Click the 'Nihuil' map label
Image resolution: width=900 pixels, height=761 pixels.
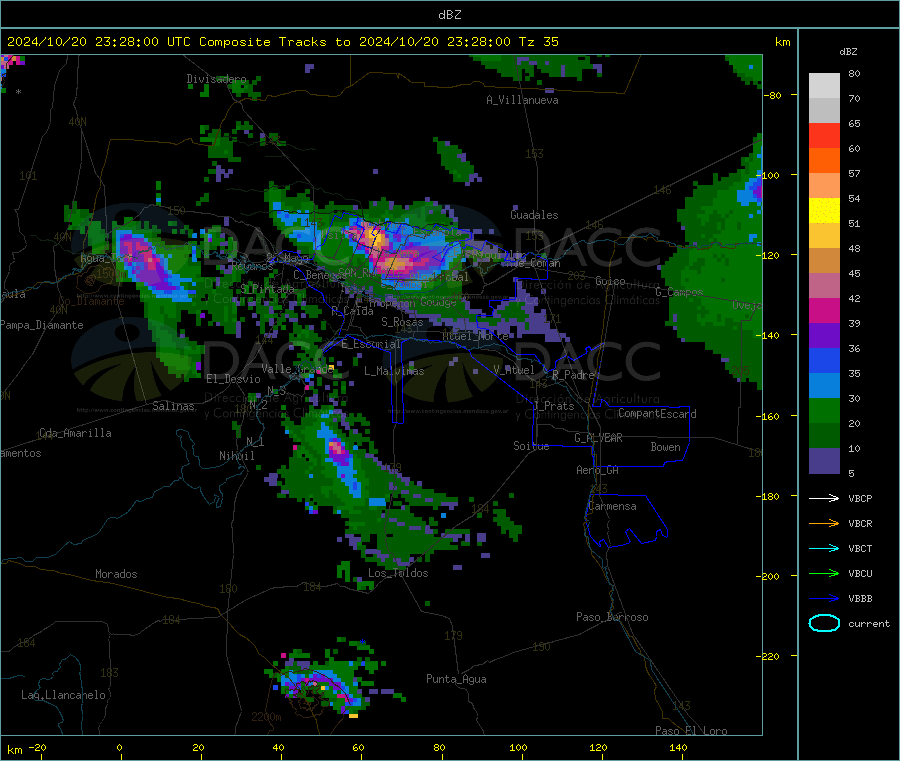(236, 456)
